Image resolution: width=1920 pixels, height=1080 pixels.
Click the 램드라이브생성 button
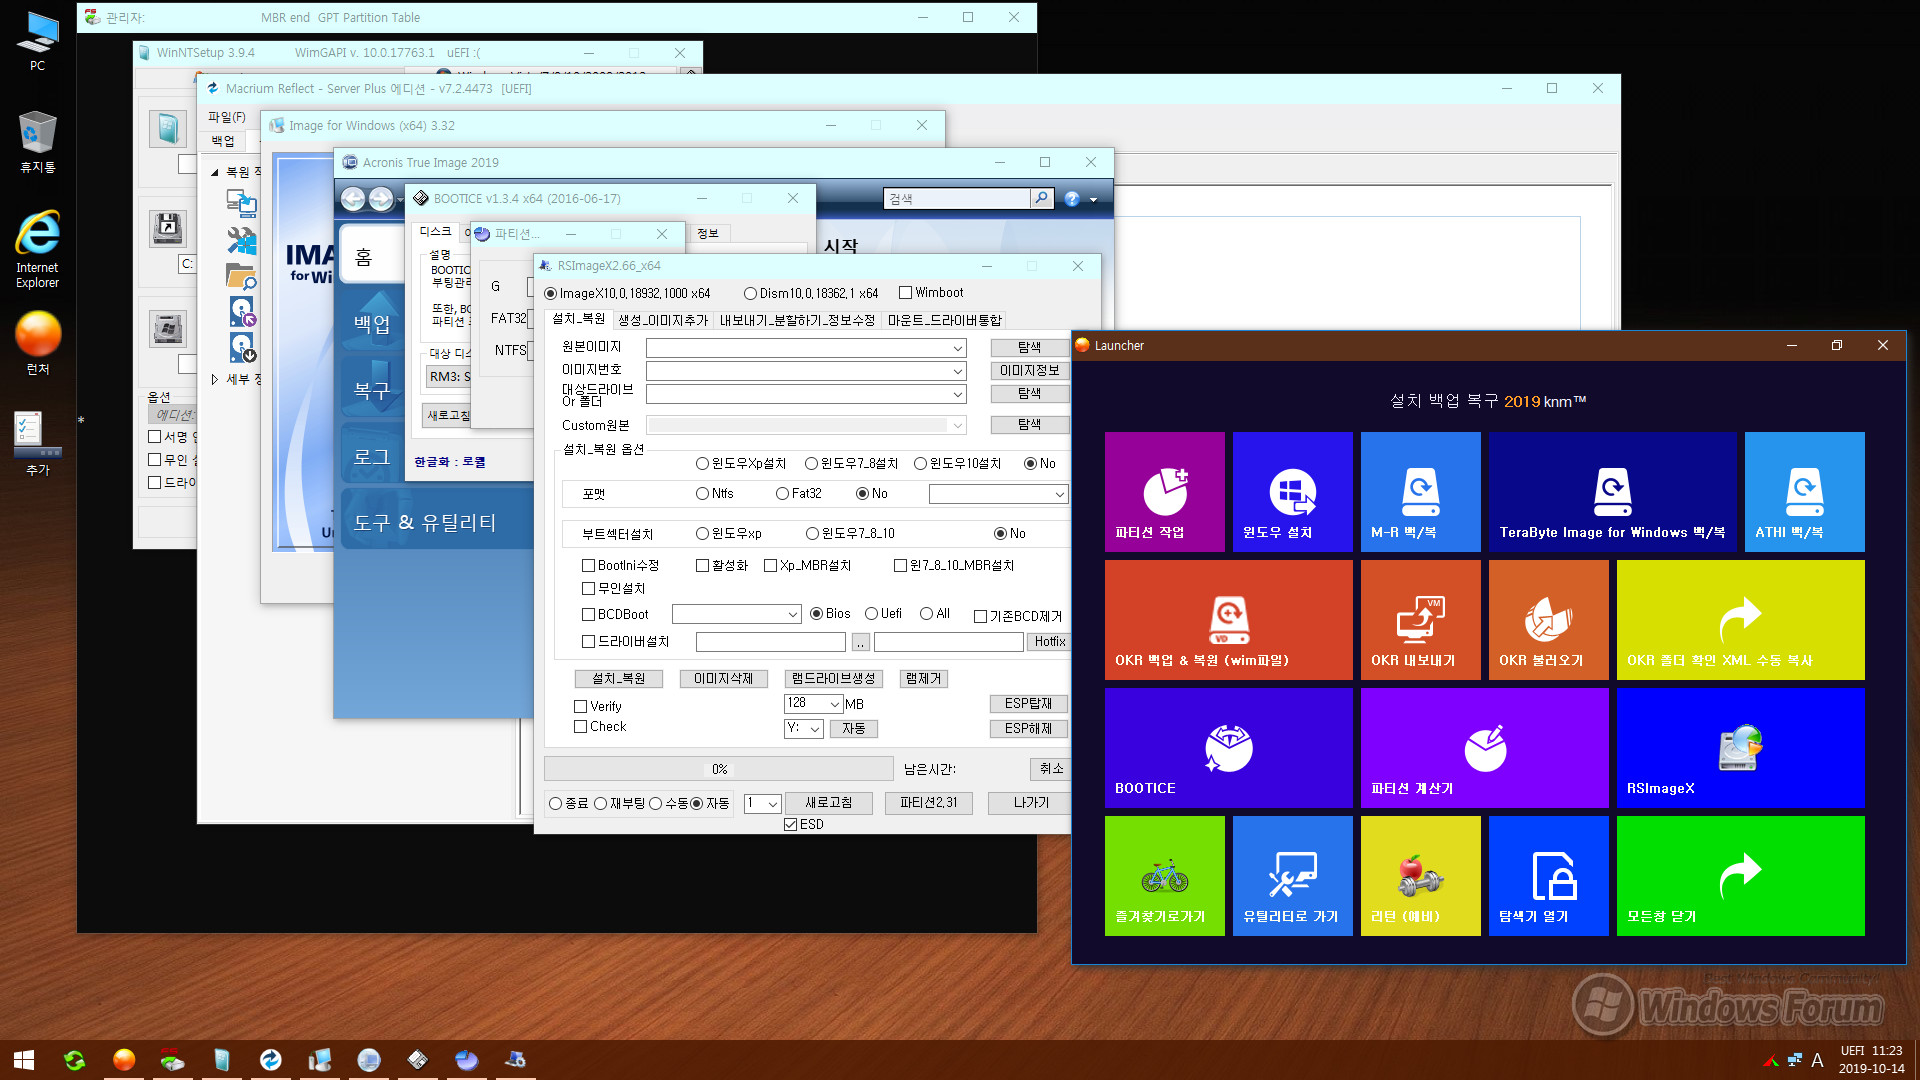pos(833,678)
